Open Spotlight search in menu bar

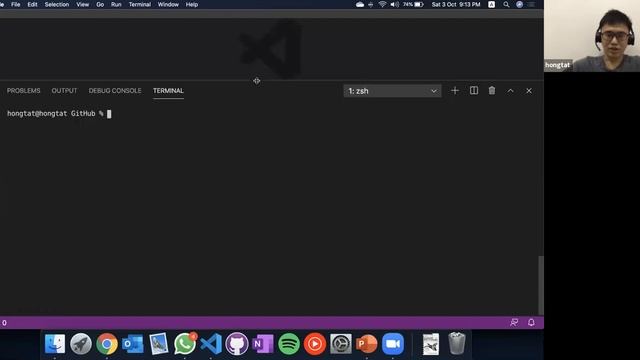coord(506,4)
